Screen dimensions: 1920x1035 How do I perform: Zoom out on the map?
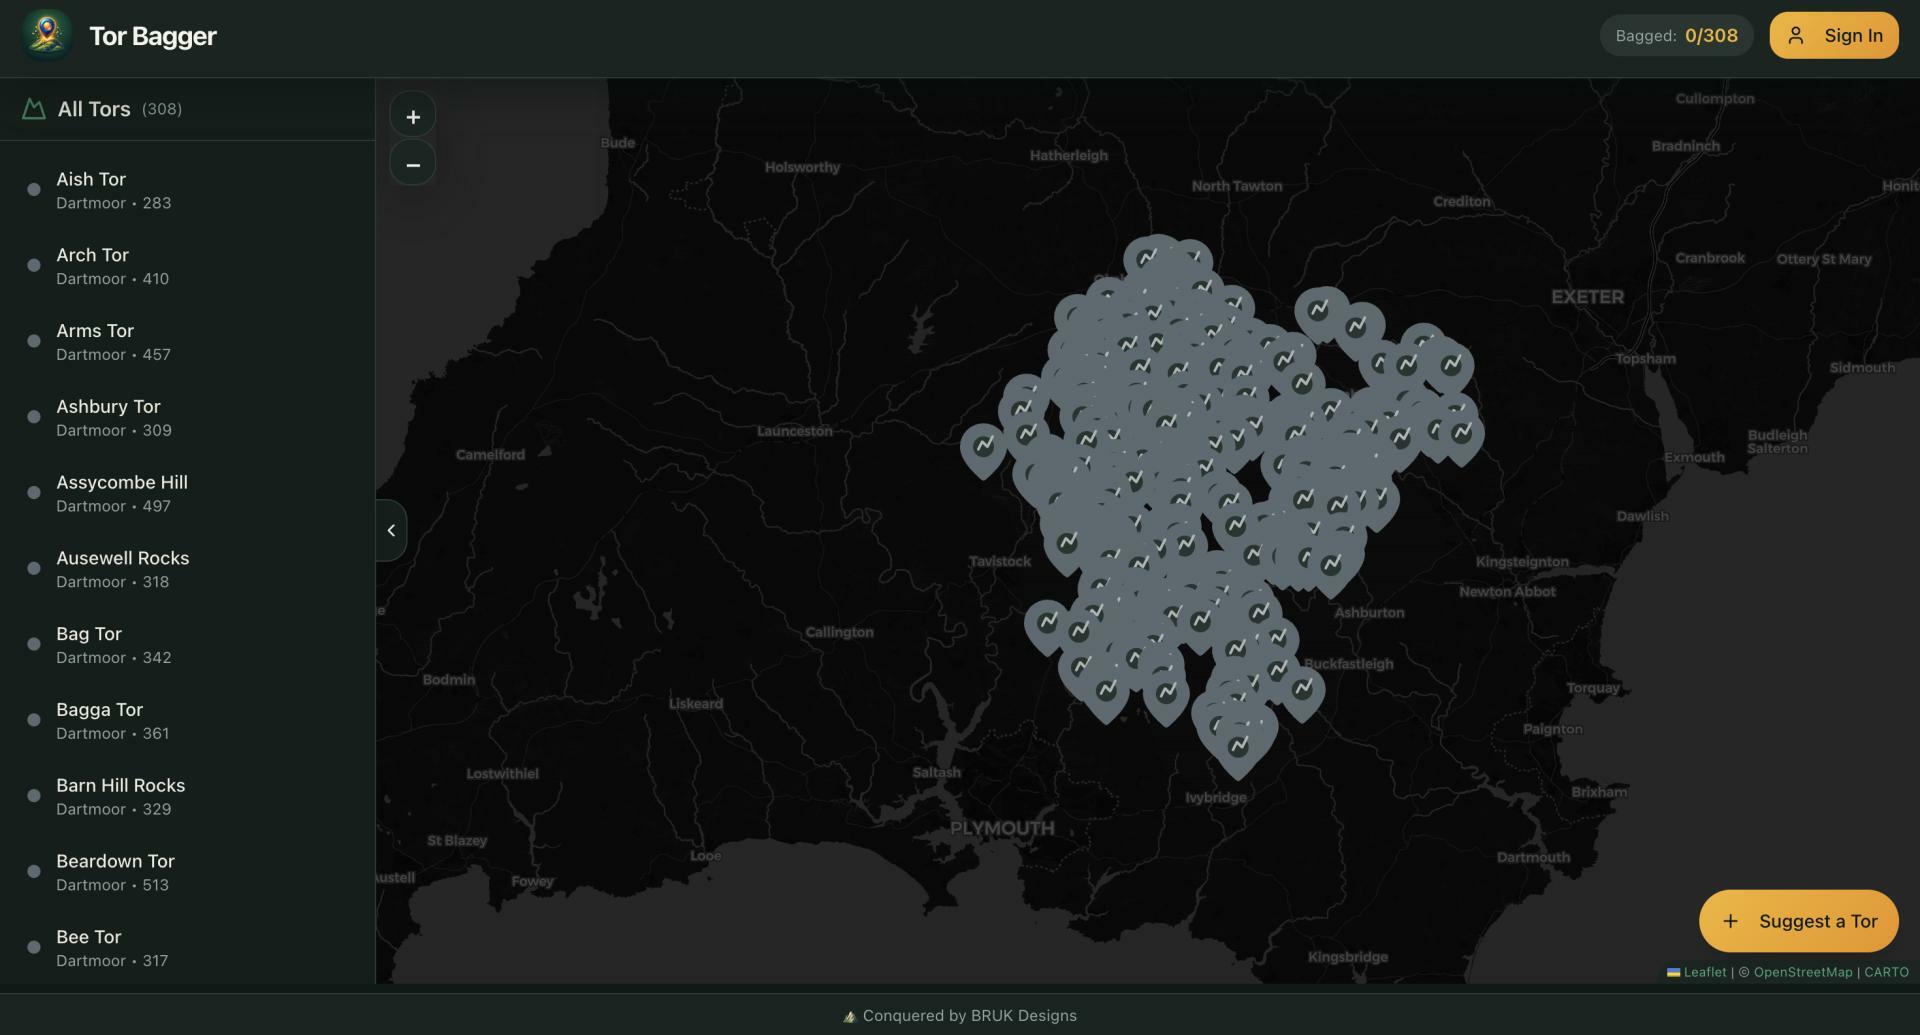(412, 164)
